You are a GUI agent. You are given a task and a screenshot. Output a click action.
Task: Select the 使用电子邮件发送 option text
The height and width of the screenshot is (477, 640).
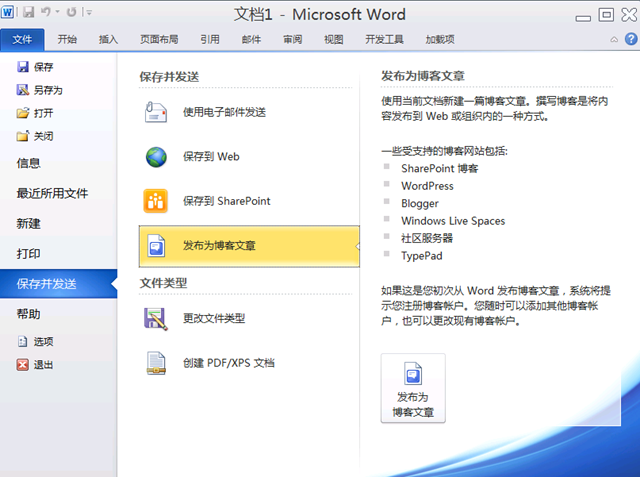point(224,112)
